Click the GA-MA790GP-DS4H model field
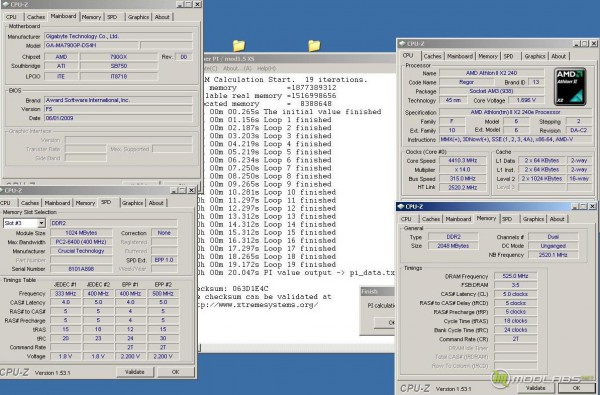This screenshot has width=600, height=395. tap(91, 46)
